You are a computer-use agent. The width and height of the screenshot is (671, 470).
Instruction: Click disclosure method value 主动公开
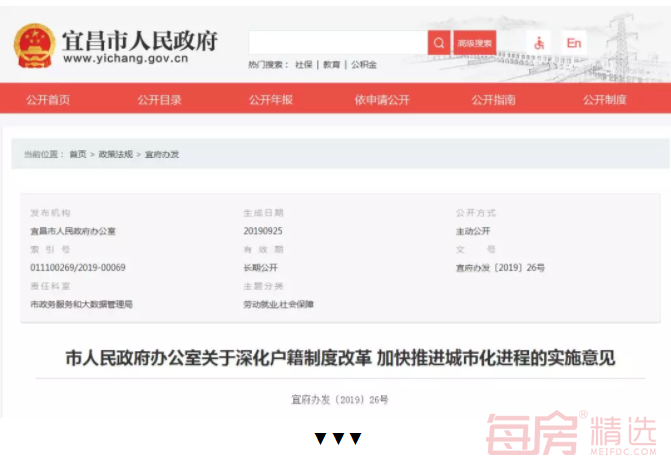click(473, 231)
